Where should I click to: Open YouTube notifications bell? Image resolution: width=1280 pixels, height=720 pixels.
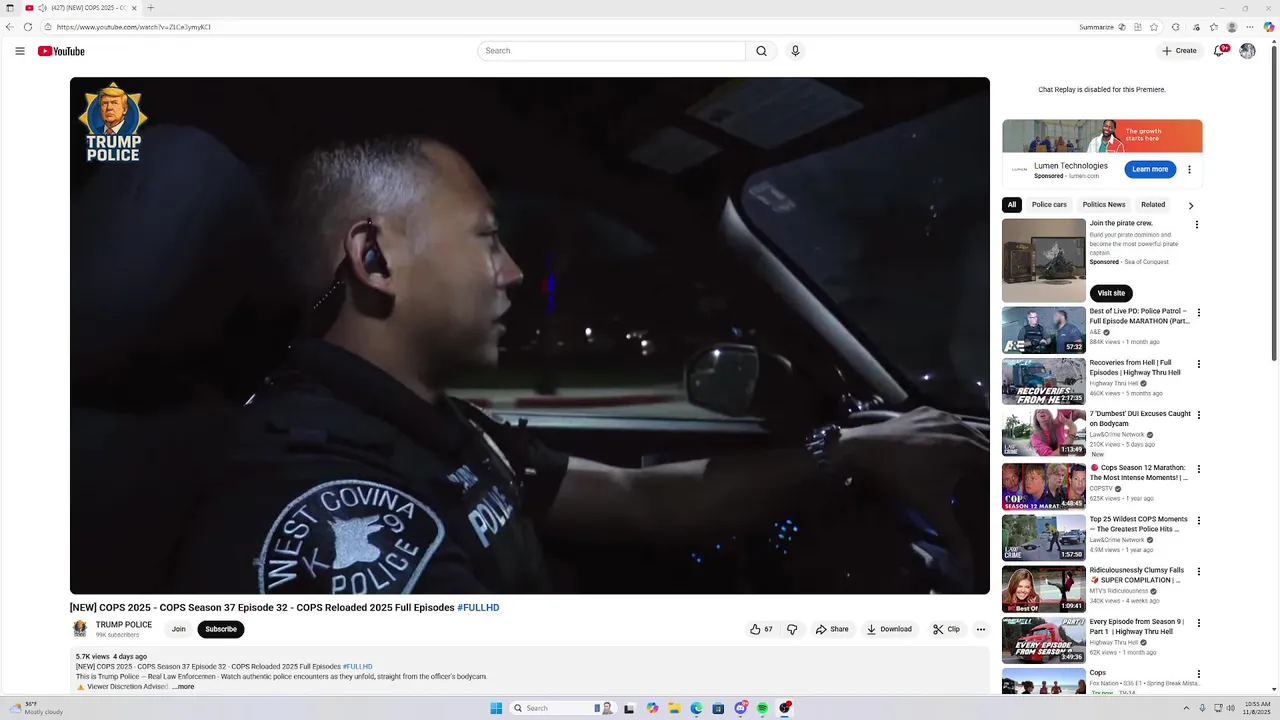point(1218,51)
